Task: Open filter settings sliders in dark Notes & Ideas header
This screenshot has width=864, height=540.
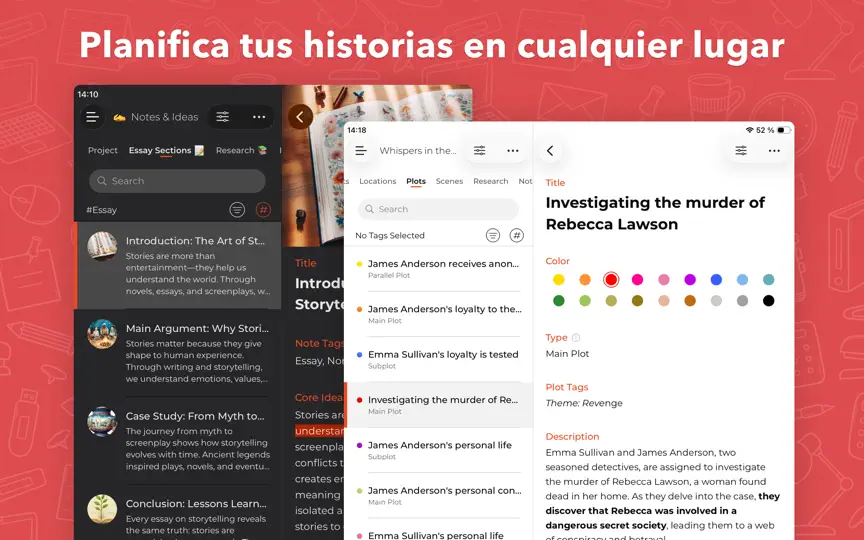Action: (x=223, y=117)
